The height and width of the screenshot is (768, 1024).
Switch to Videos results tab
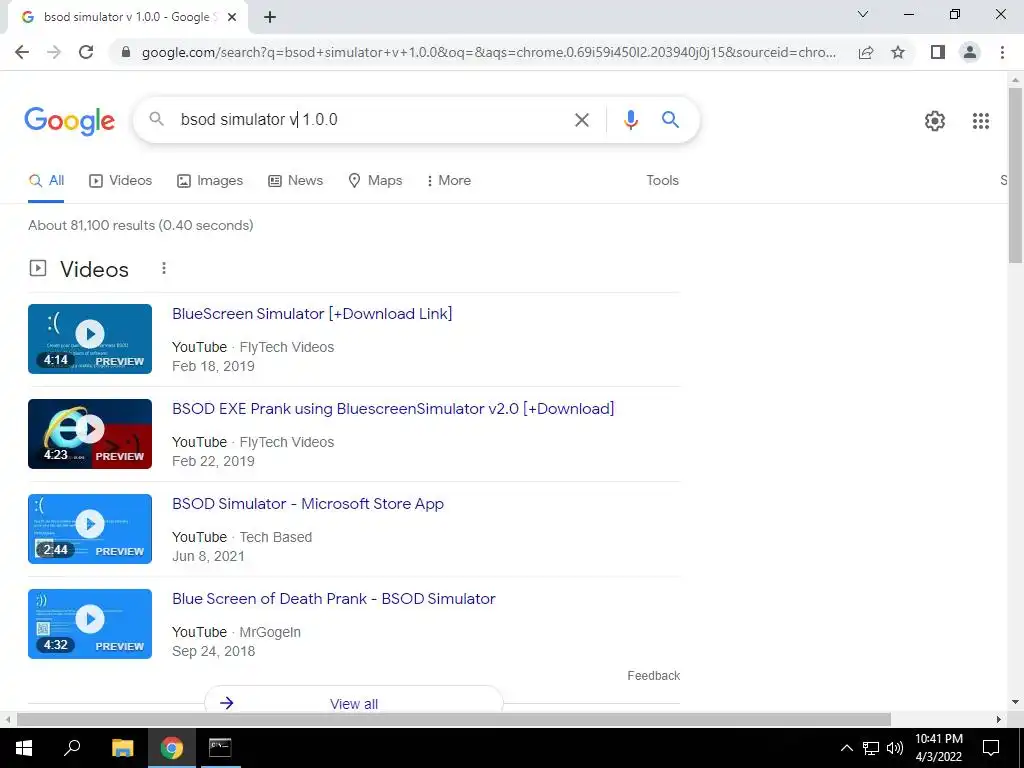pos(121,181)
